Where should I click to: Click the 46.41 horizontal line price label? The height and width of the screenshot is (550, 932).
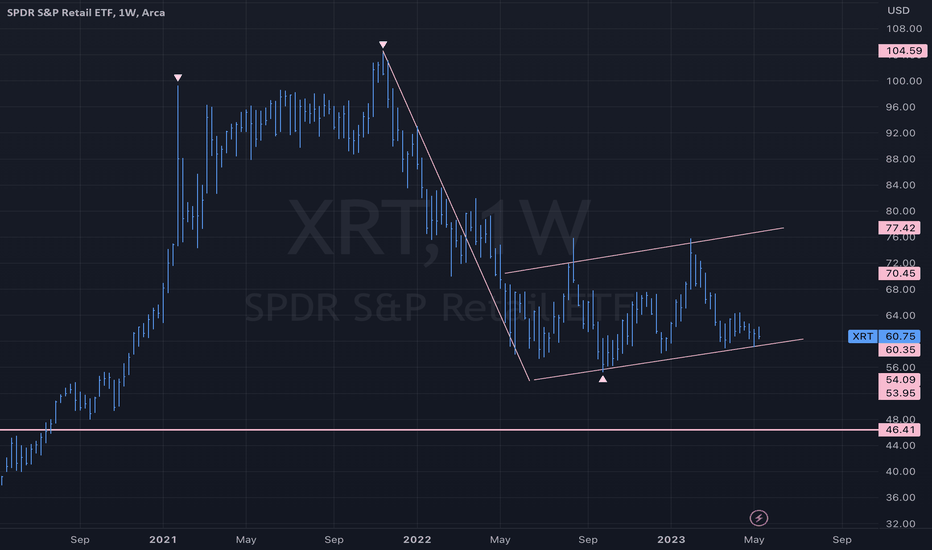point(899,429)
